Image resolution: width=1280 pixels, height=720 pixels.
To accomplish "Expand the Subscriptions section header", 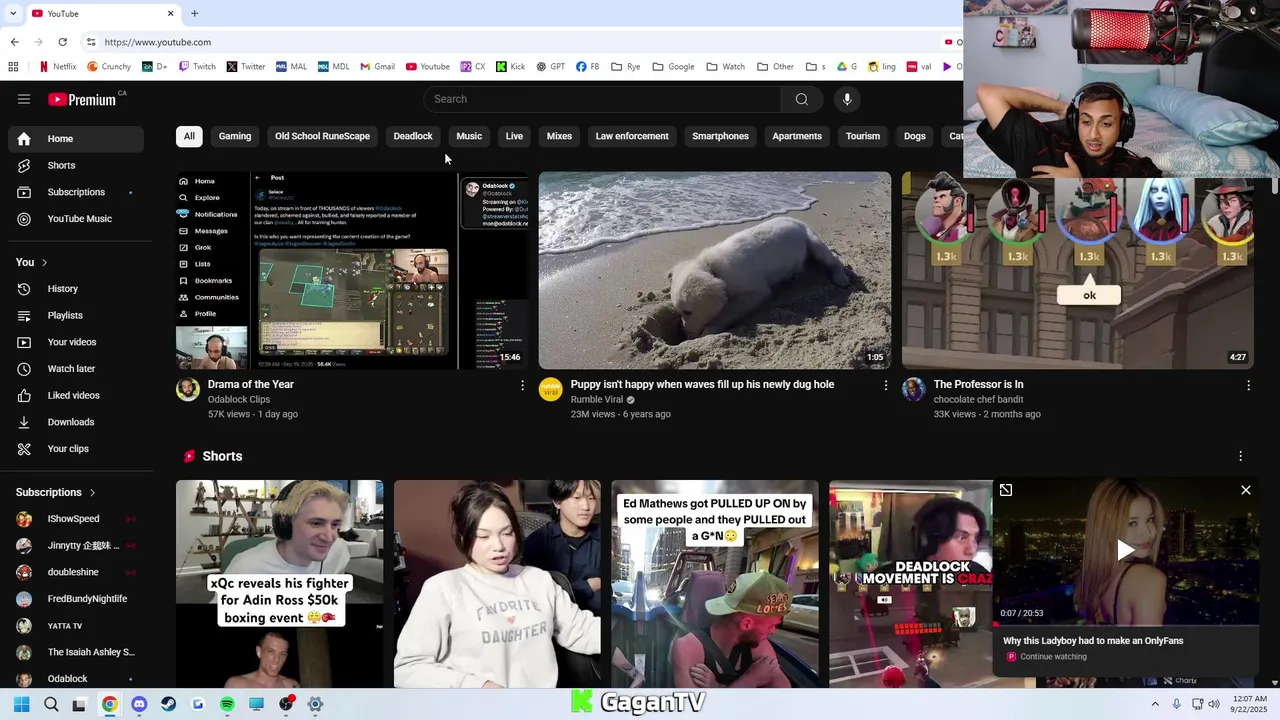I will pyautogui.click(x=56, y=492).
